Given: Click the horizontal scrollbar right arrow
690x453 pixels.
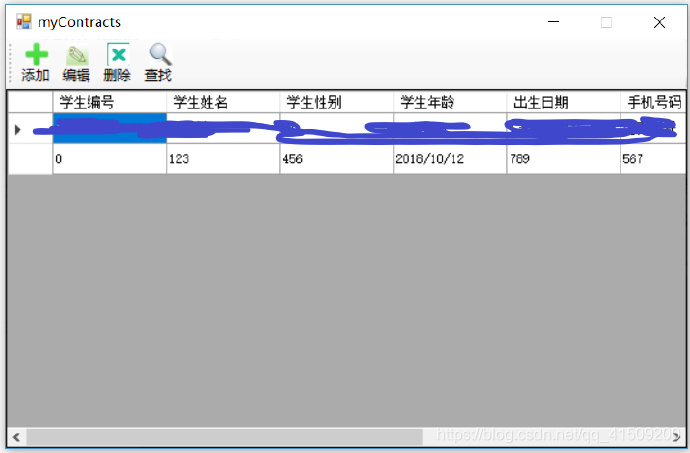Looking at the screenshot, I should pos(677,437).
